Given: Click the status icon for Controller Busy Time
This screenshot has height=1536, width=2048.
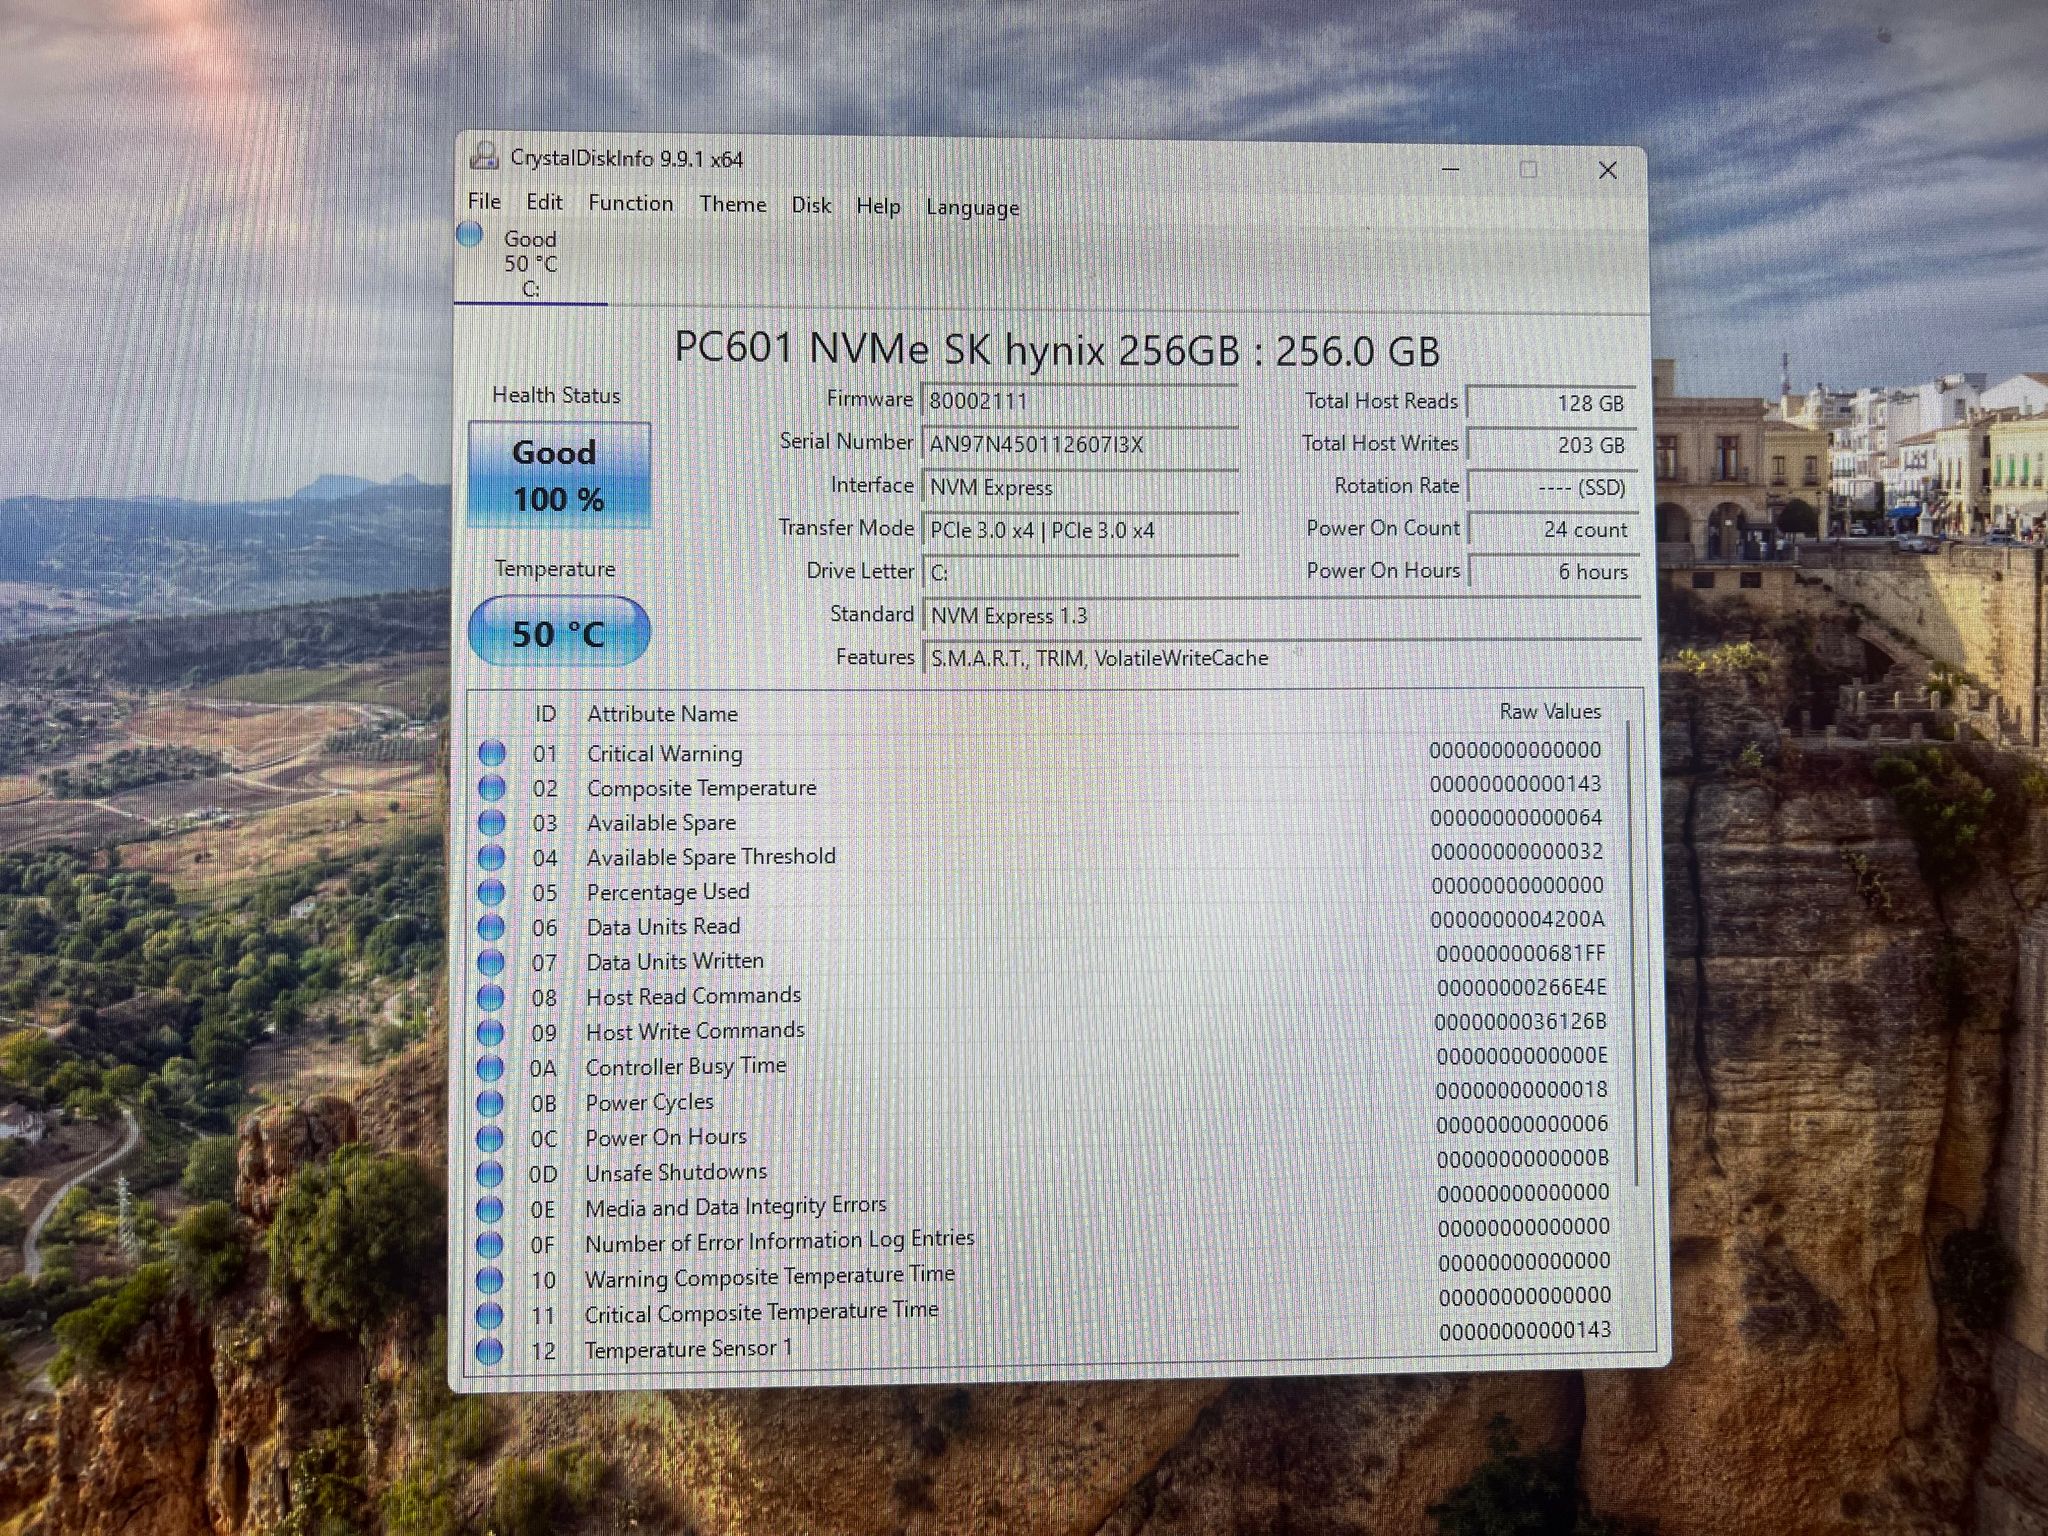Looking at the screenshot, I should pos(490,1068).
